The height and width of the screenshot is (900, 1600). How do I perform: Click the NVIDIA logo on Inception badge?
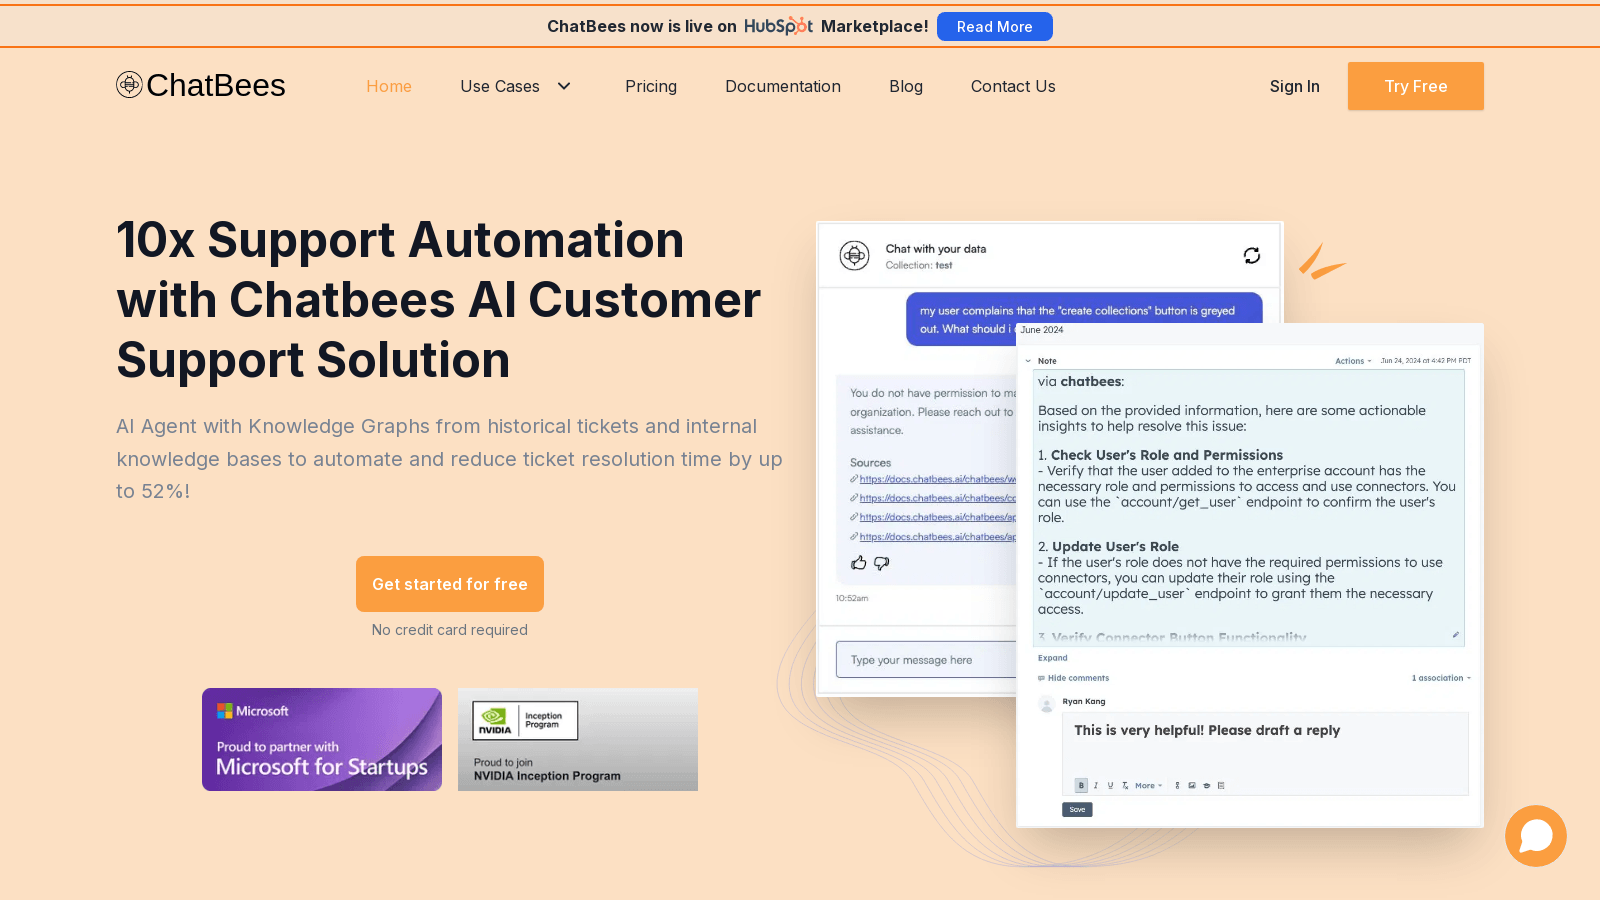[x=495, y=720]
